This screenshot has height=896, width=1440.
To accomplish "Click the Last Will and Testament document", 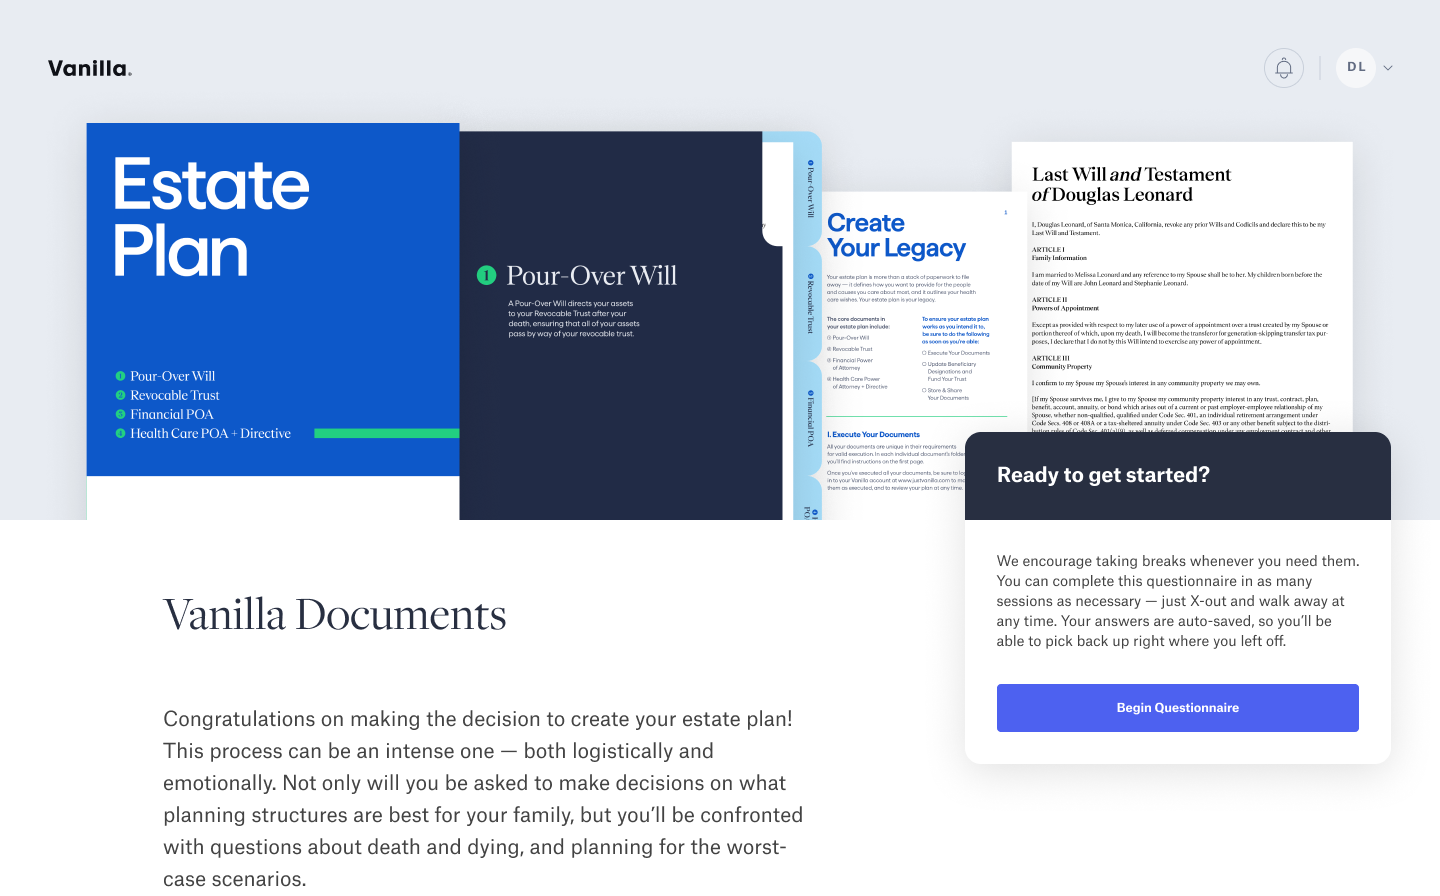I will click(x=1182, y=287).
